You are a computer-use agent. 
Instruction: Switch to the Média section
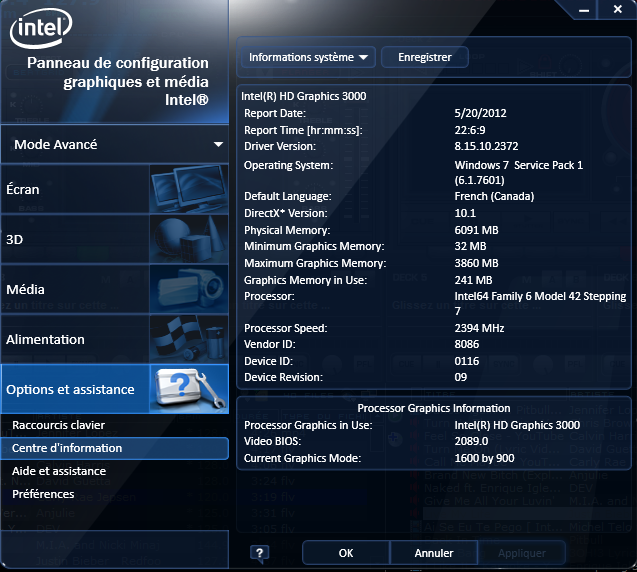point(115,289)
